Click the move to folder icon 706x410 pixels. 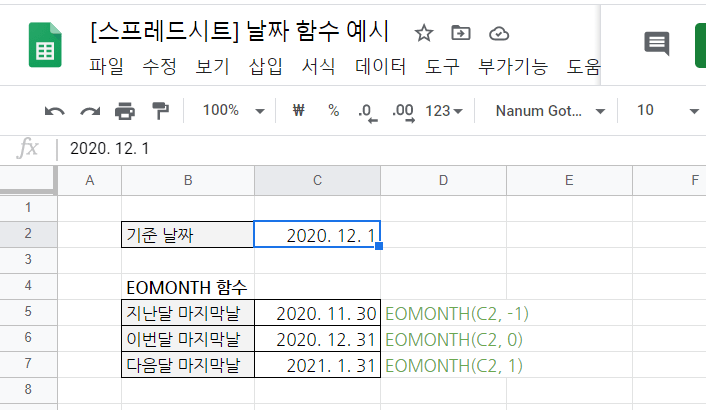[461, 32]
